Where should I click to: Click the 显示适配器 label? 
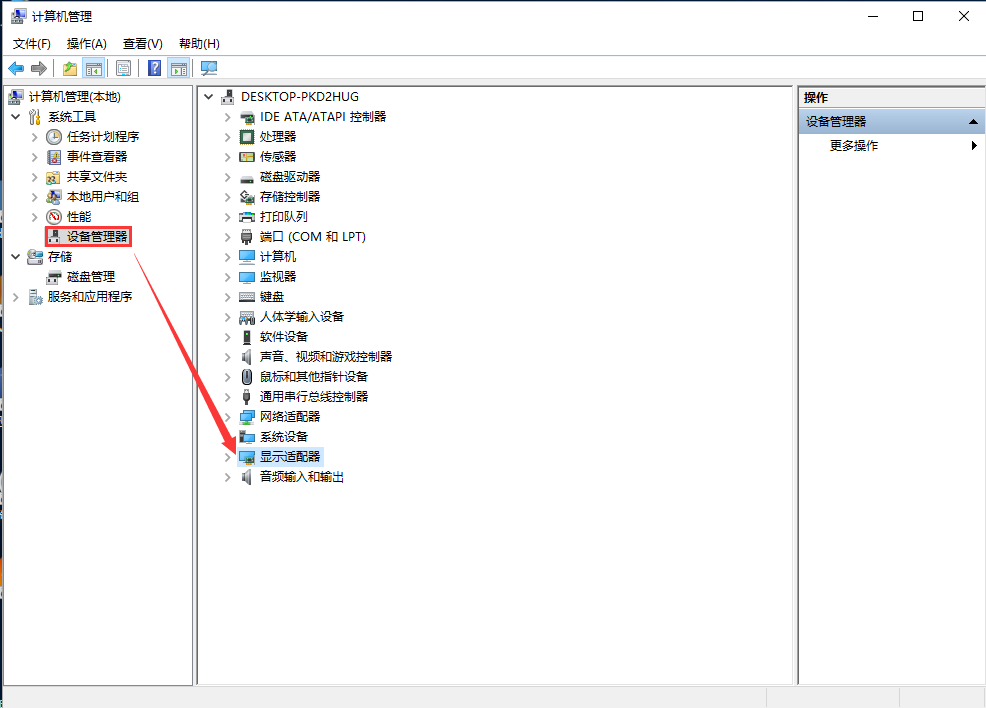pos(290,457)
